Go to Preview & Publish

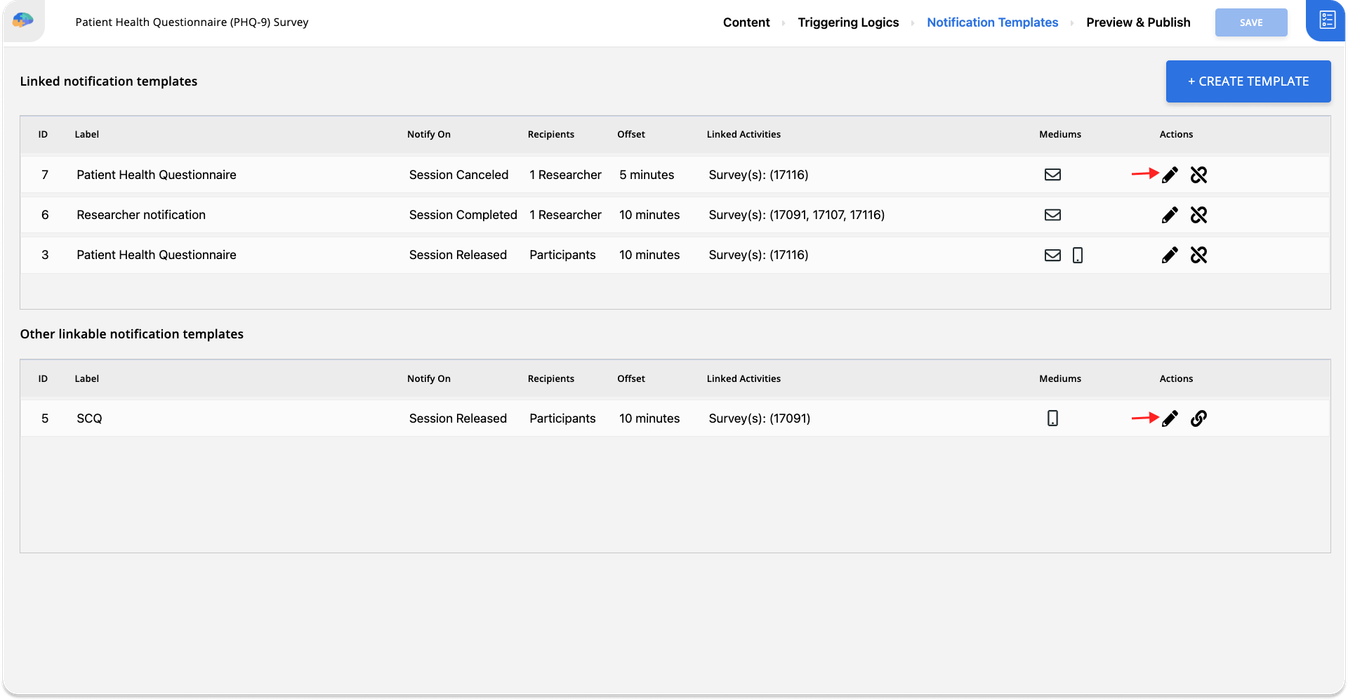tap(1138, 21)
